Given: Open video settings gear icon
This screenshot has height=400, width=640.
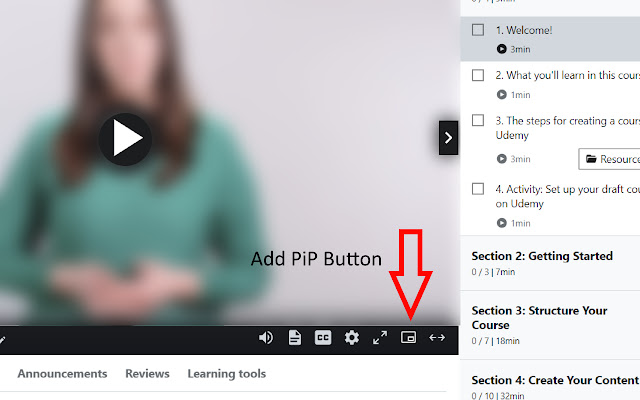Looking at the screenshot, I should pos(351,338).
